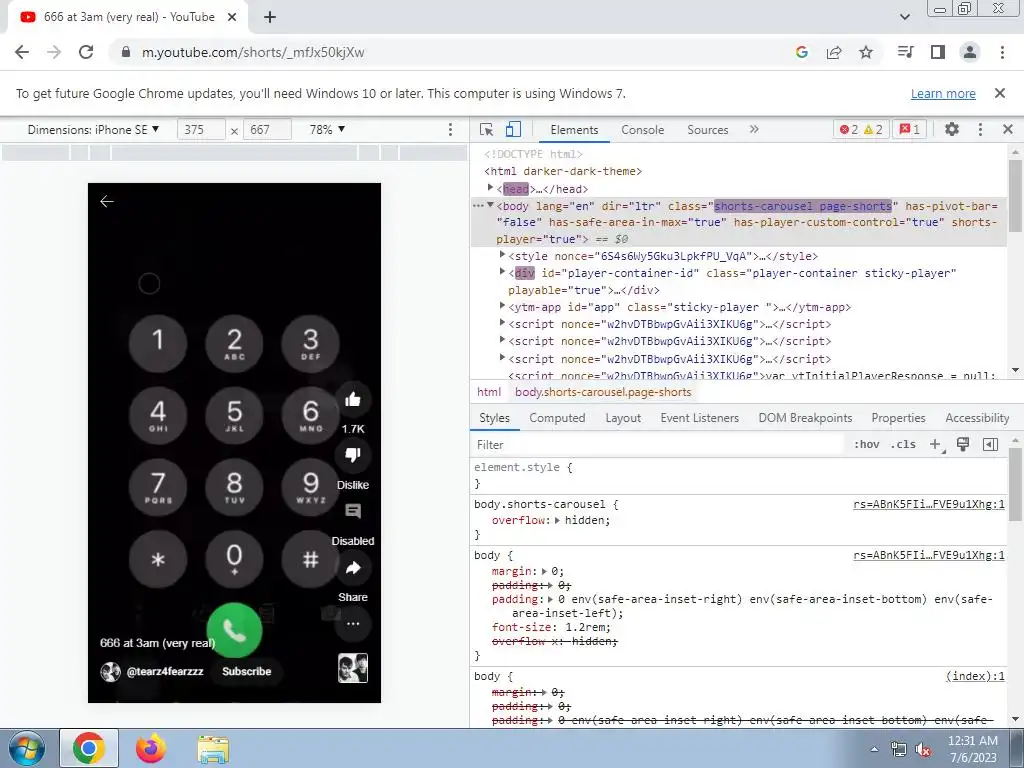Open the Chrome profile avatar
Screen dimensions: 1024x768
coord(970,52)
